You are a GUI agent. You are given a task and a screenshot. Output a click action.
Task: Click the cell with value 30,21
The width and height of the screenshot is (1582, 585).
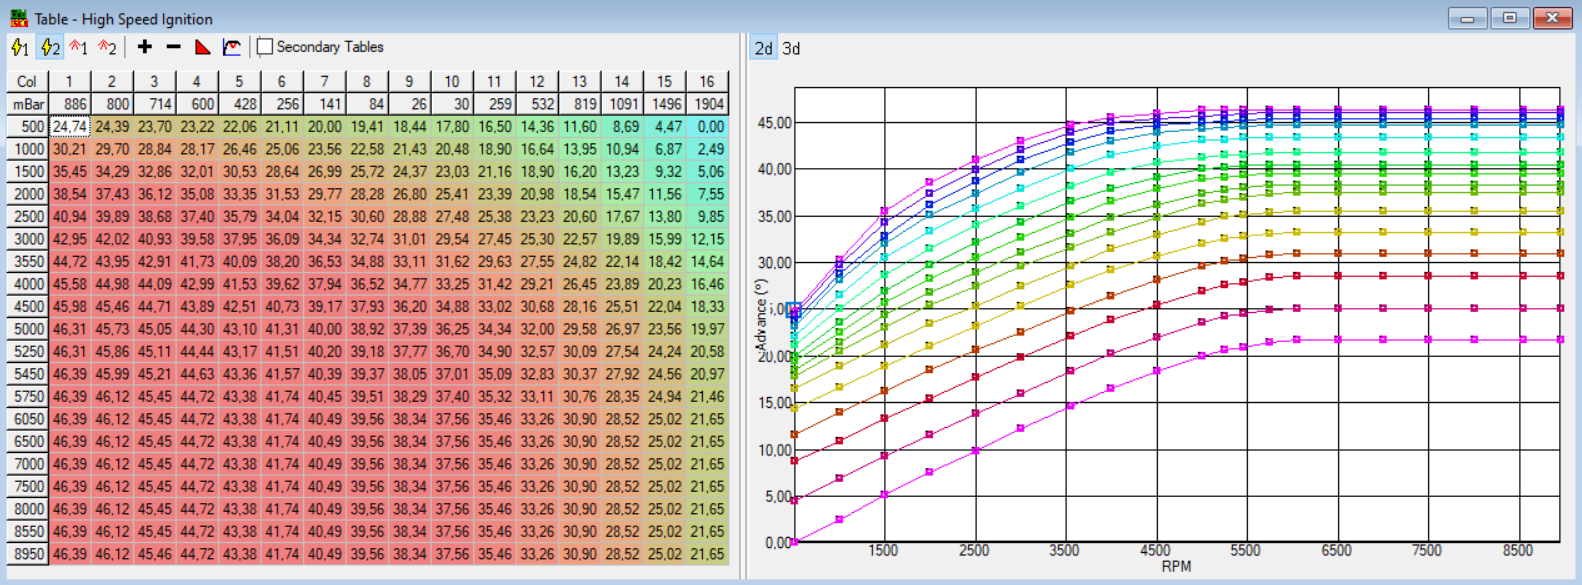tap(69, 149)
